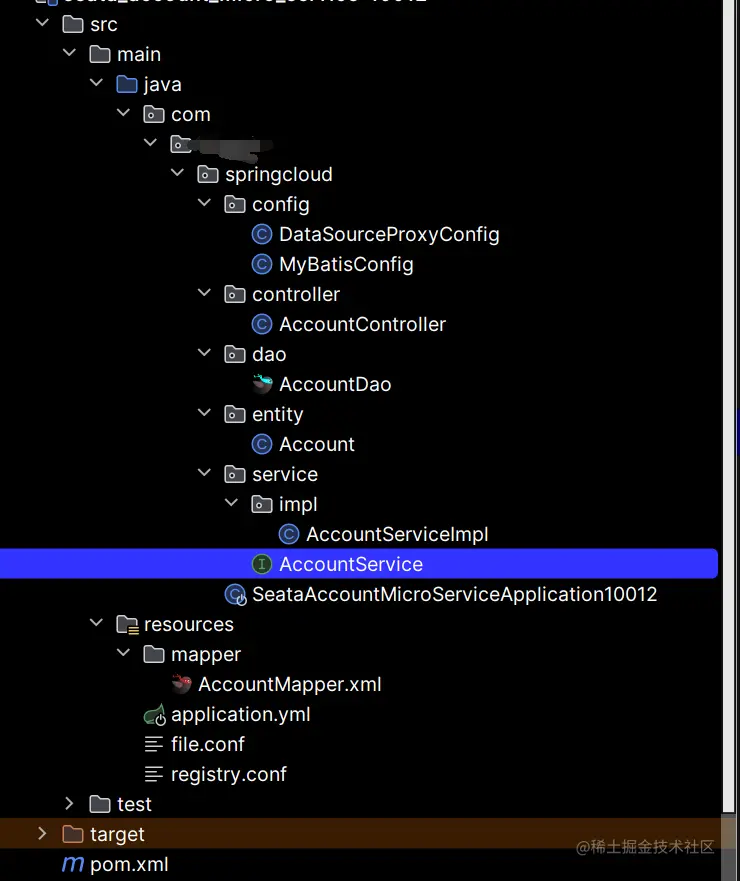Expand the test folder
Viewport: 740px width, 881px height.
(x=69, y=804)
